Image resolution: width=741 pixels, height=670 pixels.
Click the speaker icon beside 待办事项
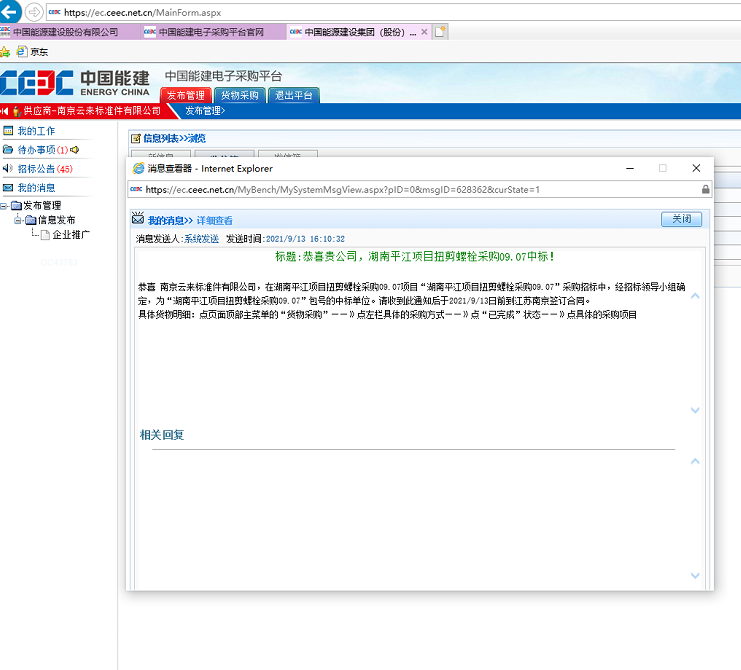pos(75,150)
